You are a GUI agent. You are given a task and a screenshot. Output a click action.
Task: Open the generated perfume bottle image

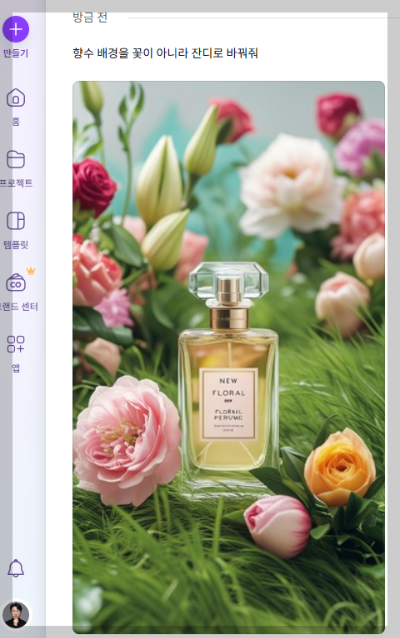228,357
